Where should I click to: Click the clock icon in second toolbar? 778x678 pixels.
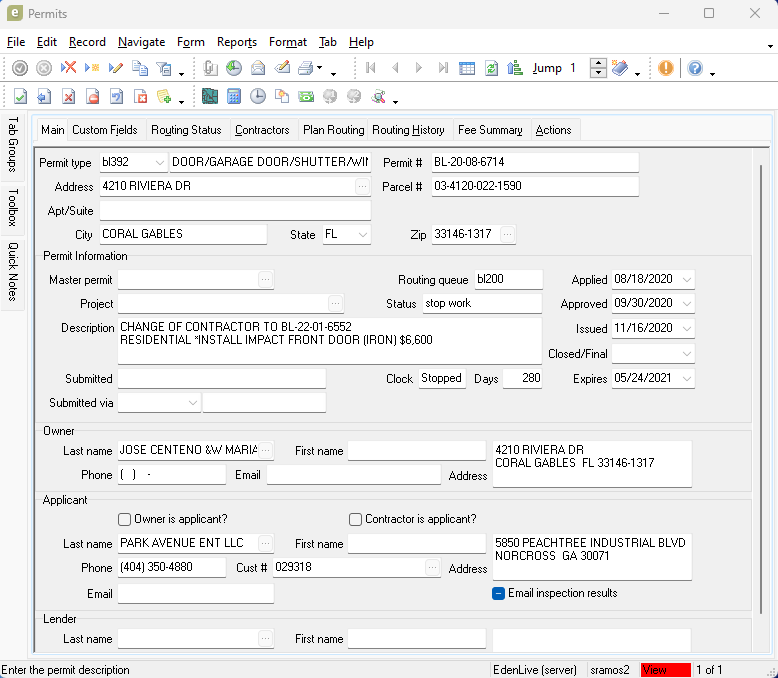[x=258, y=97]
